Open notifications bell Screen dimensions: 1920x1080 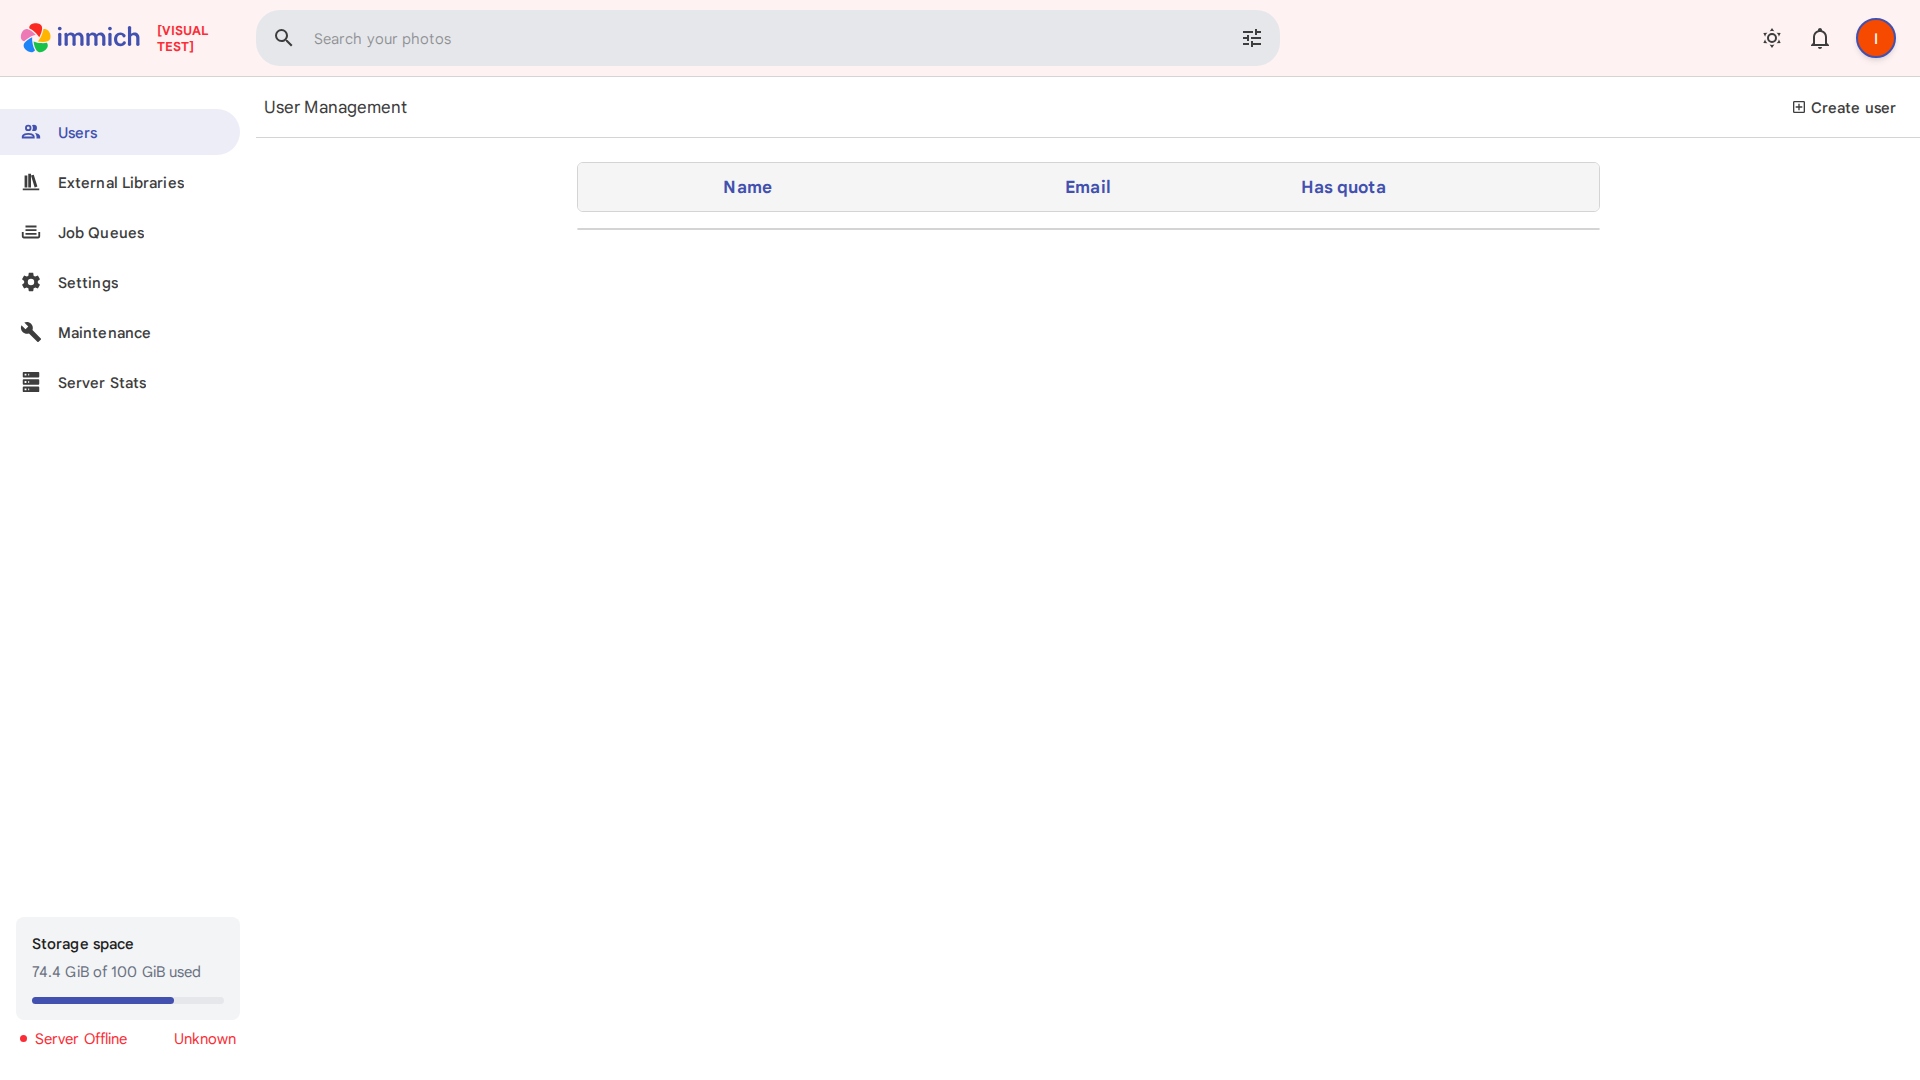coord(1820,38)
